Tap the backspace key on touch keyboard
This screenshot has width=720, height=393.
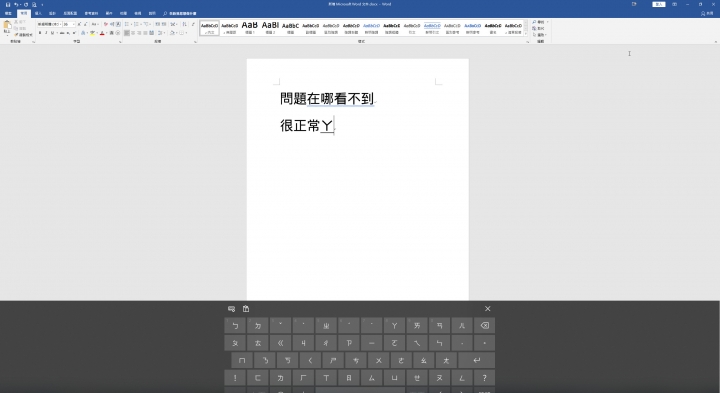click(484, 326)
